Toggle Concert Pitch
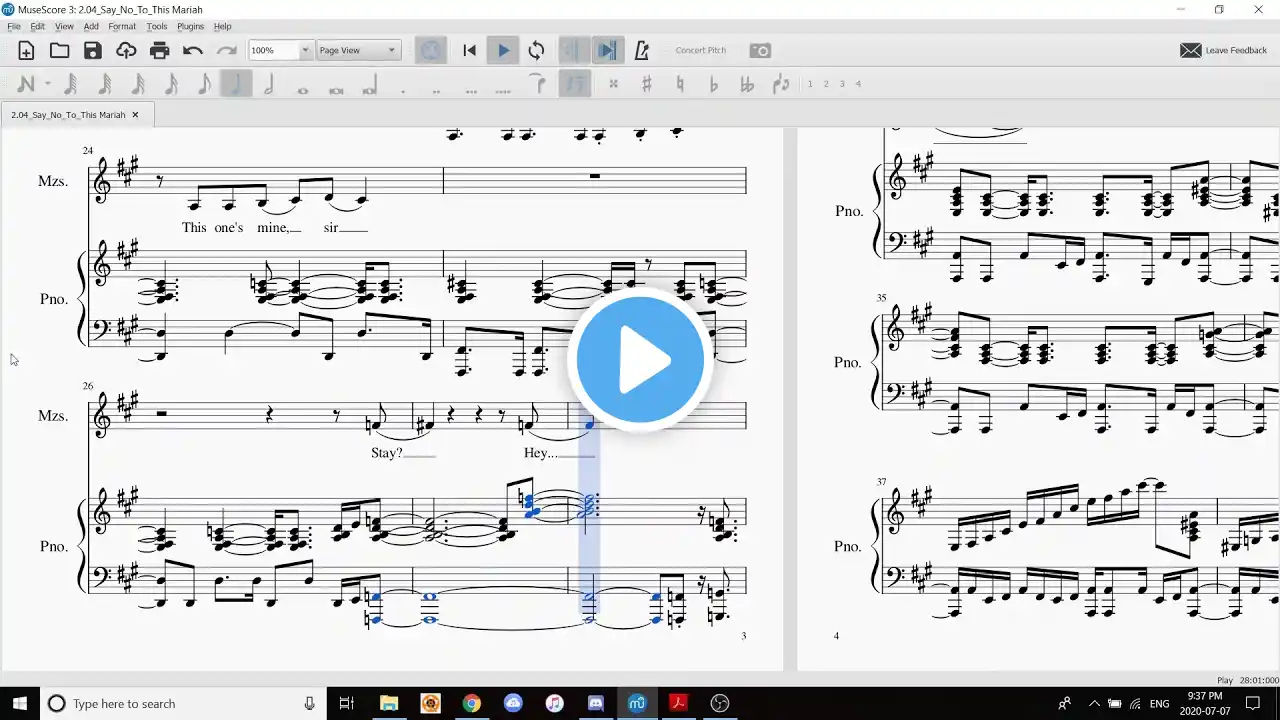Viewport: 1280px width, 720px height. [x=701, y=50]
